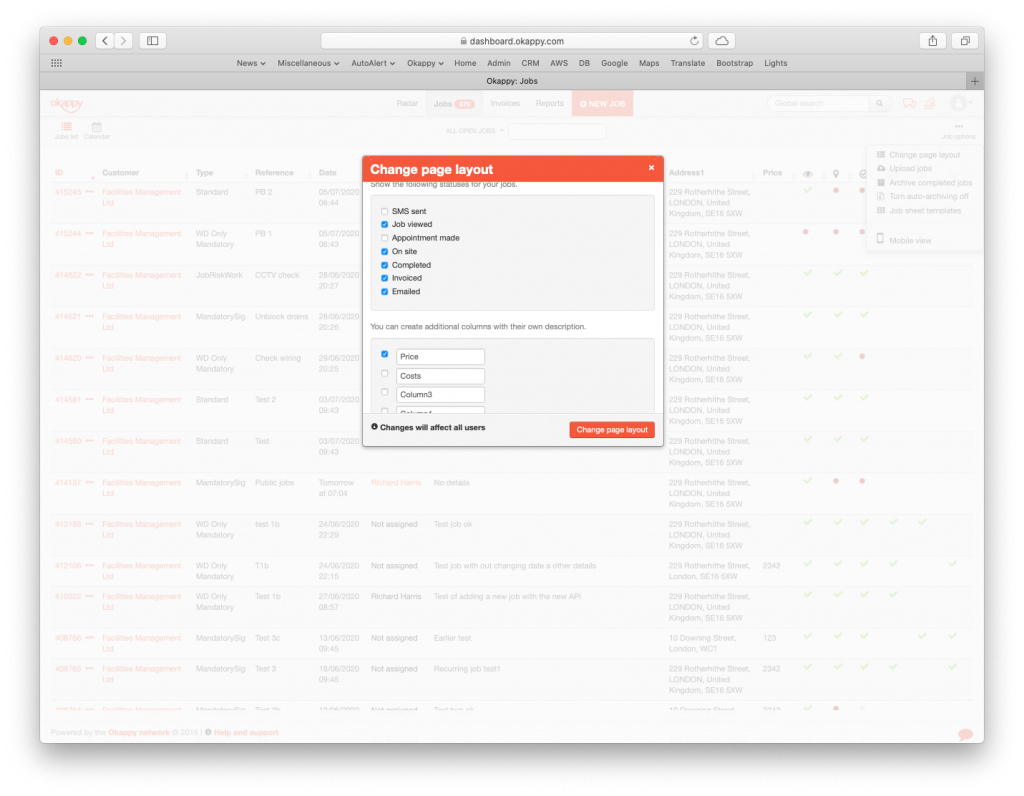This screenshot has width=1024, height=796.
Task: Toggle the Safari sidebar
Action: [153, 40]
